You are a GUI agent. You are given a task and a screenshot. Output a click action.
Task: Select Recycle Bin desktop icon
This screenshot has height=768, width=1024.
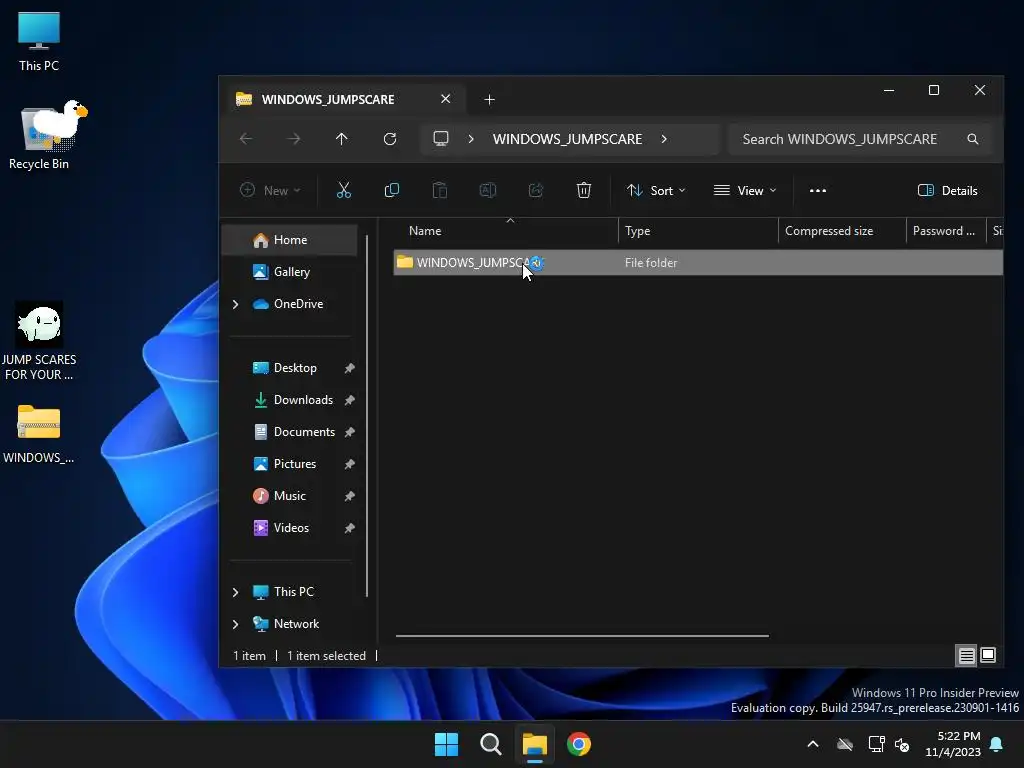click(x=39, y=136)
